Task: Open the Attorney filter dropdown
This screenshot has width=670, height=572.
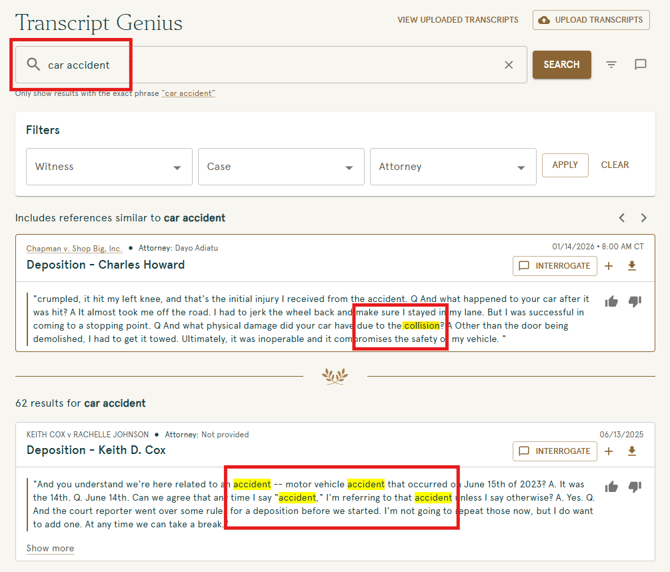Action: pos(453,167)
